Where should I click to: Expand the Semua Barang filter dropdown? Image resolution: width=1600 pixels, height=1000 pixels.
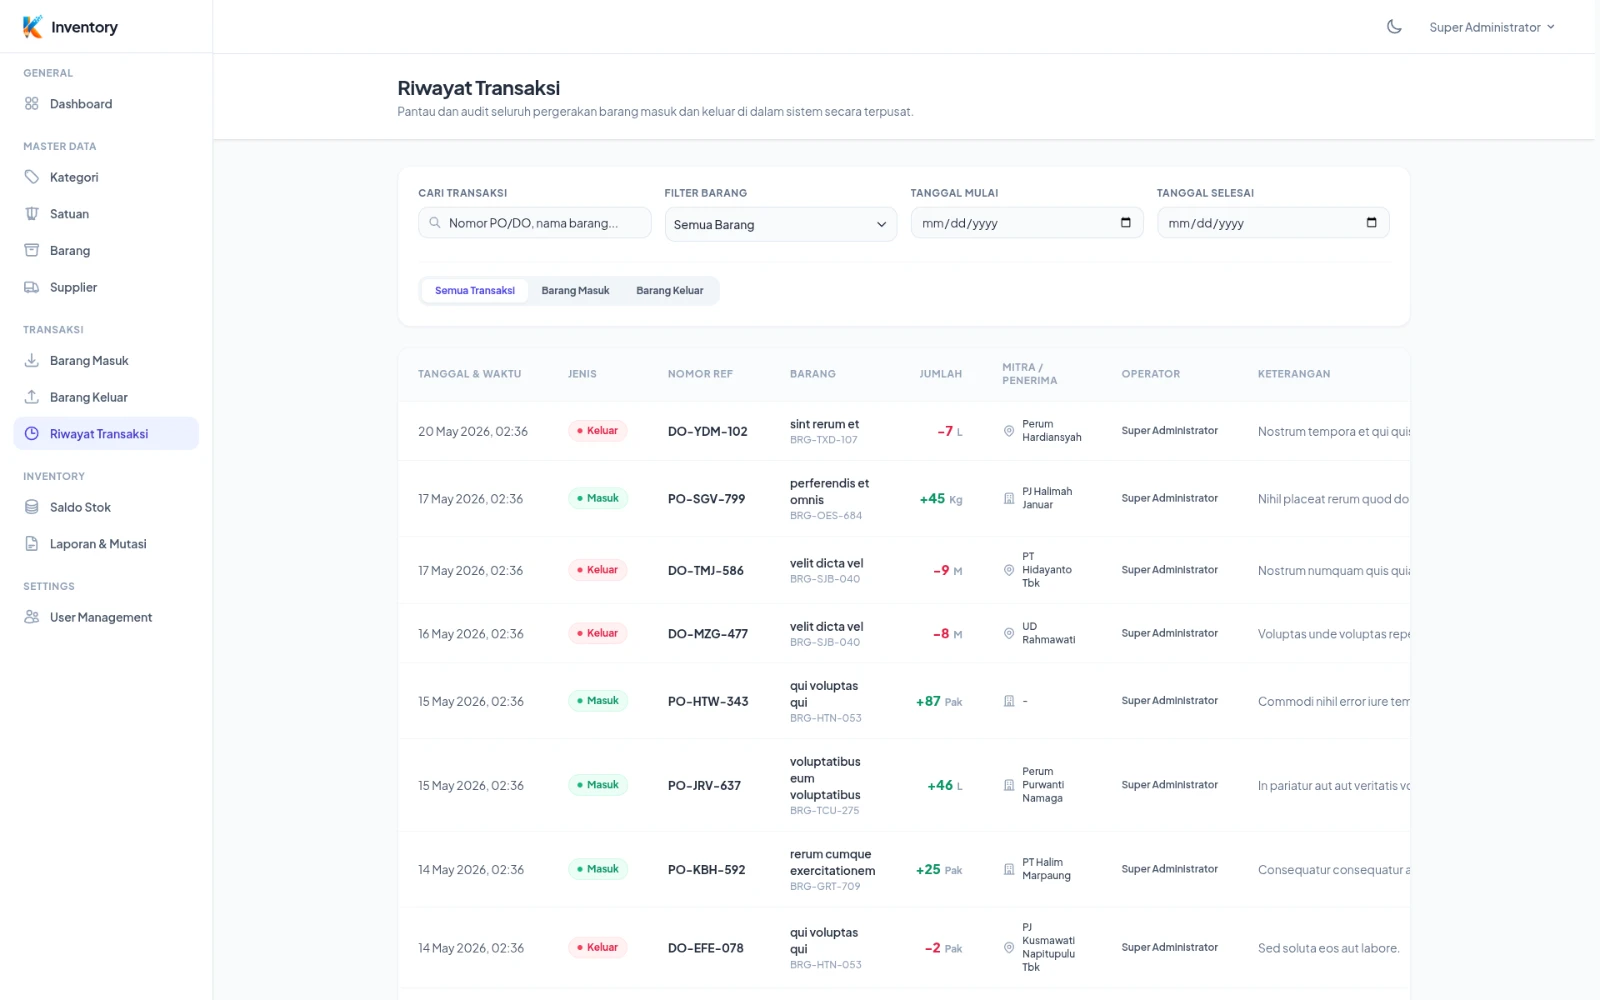point(781,224)
